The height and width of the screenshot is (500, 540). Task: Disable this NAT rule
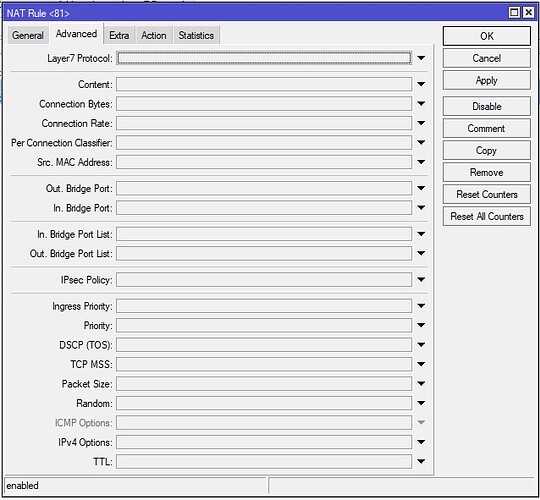tap(486, 106)
